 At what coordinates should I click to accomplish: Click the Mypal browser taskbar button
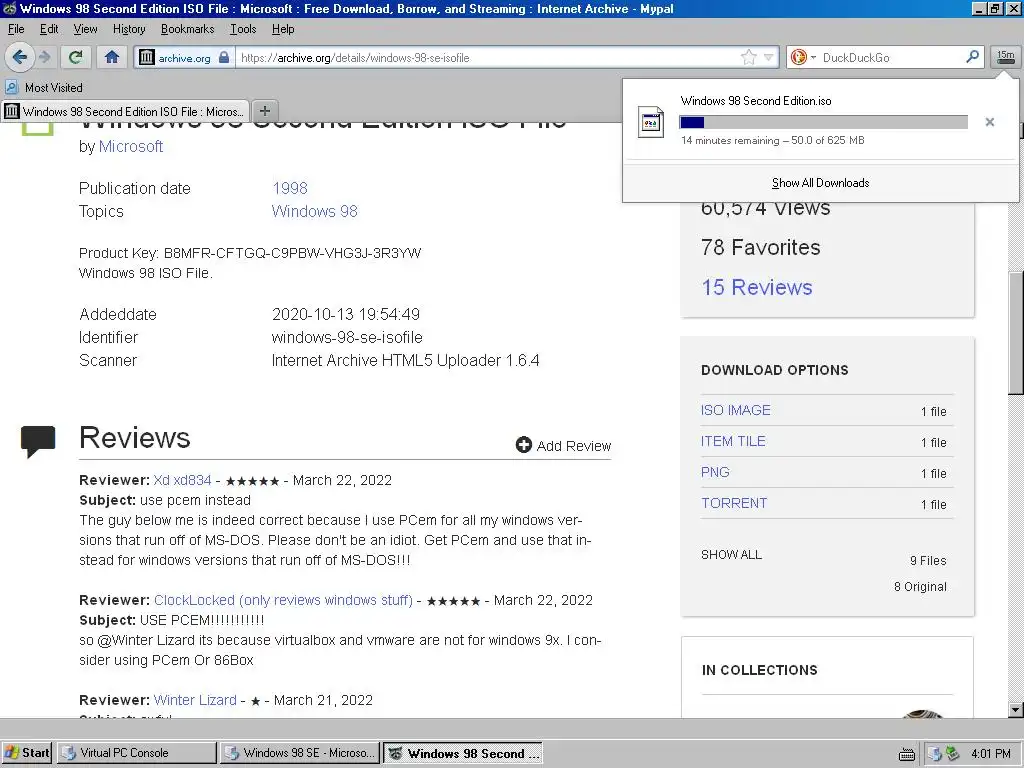[x=463, y=753]
